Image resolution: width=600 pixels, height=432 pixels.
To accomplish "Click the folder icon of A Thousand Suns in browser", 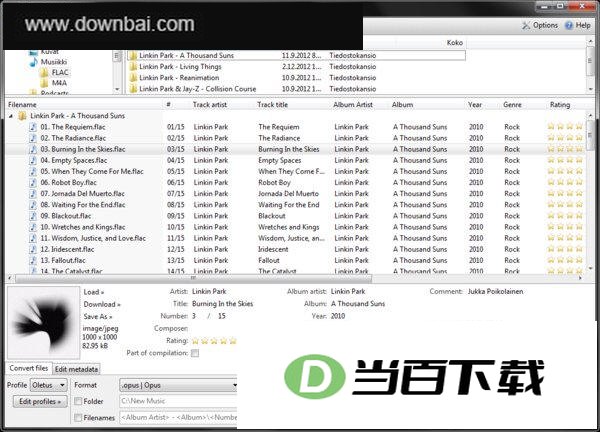I will (133, 55).
